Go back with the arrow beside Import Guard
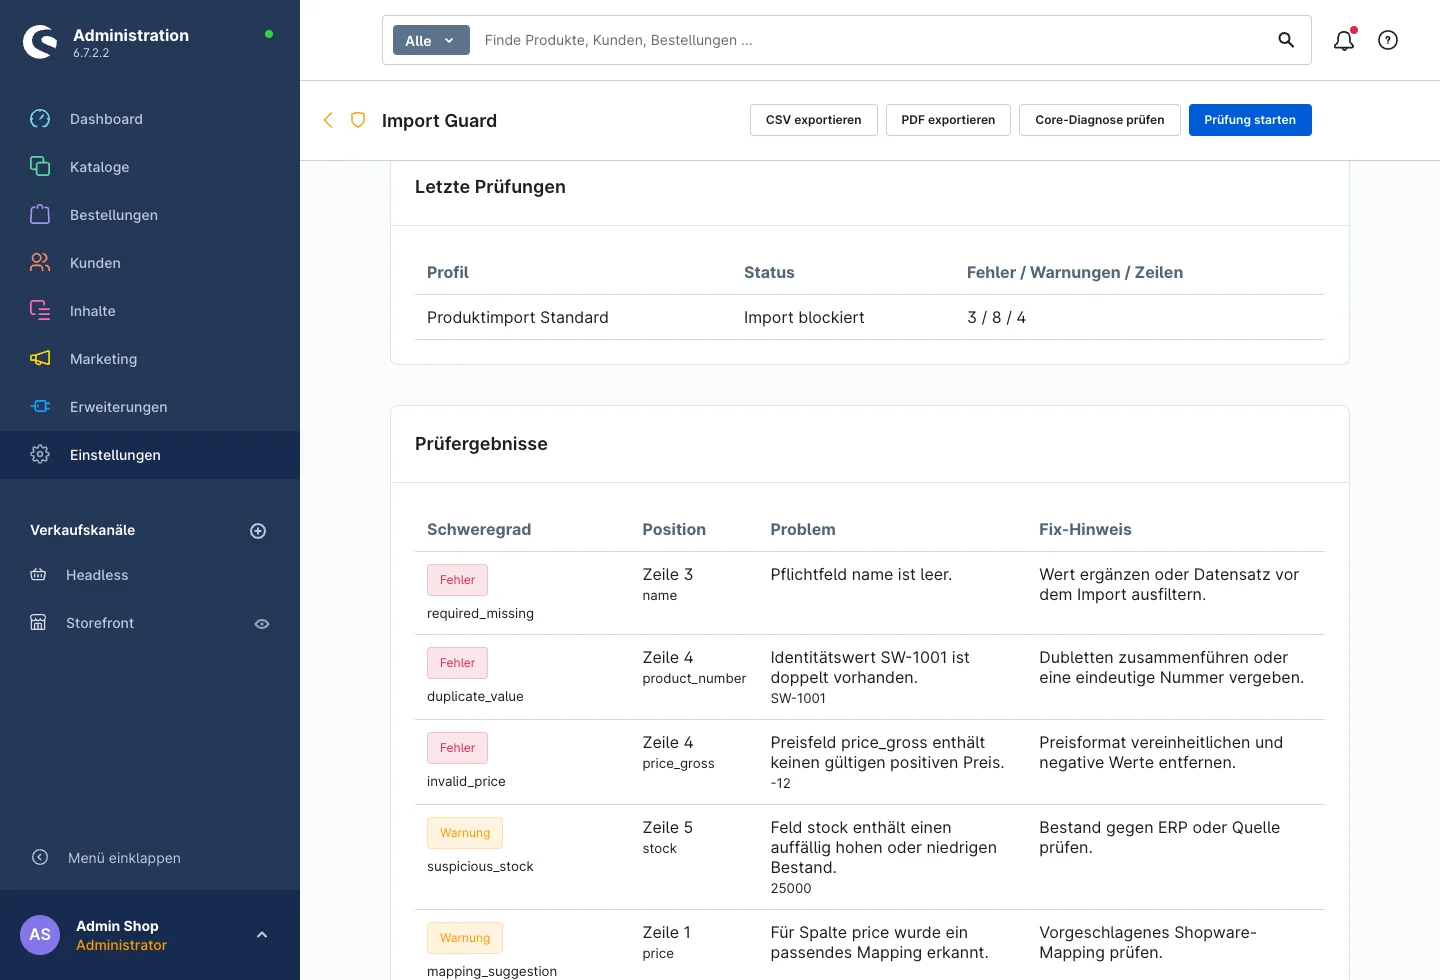This screenshot has width=1440, height=980. [328, 120]
